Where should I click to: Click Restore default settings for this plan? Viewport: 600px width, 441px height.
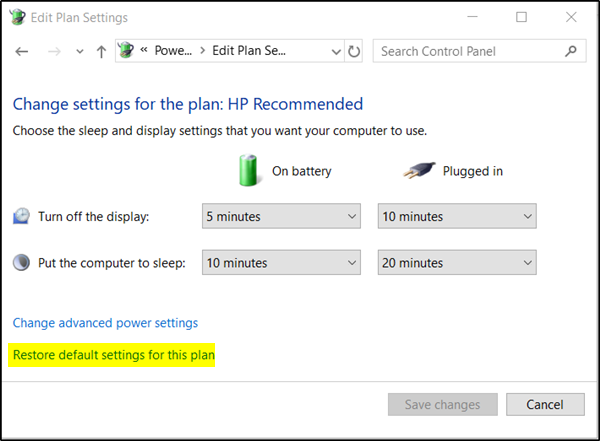pyautogui.click(x=114, y=355)
